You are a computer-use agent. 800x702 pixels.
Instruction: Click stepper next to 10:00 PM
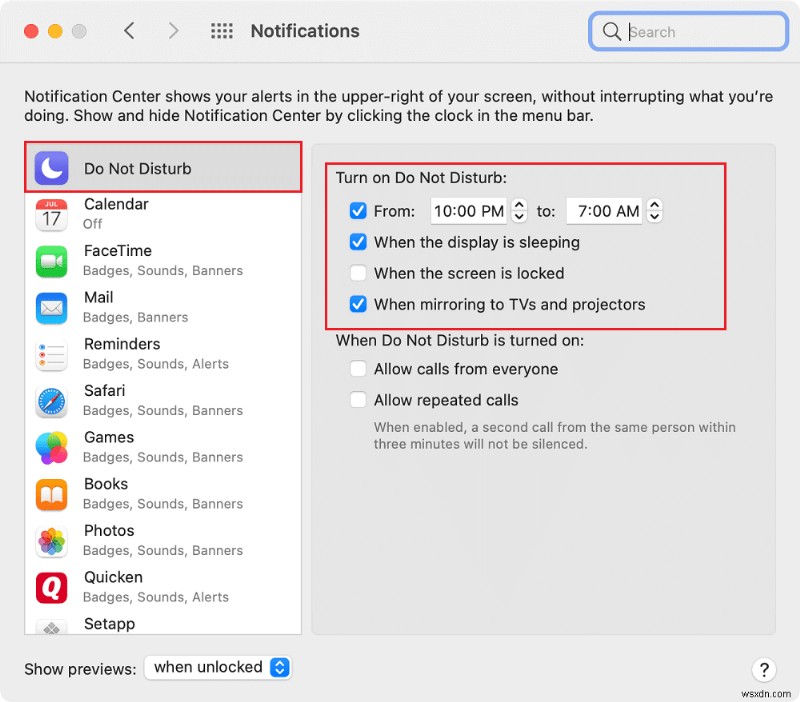tap(519, 211)
